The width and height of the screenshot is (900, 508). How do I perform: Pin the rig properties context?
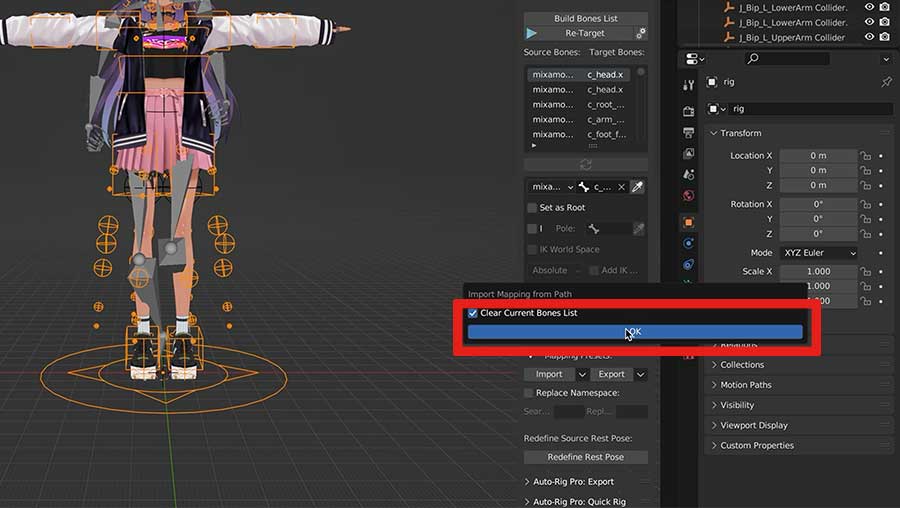[886, 82]
